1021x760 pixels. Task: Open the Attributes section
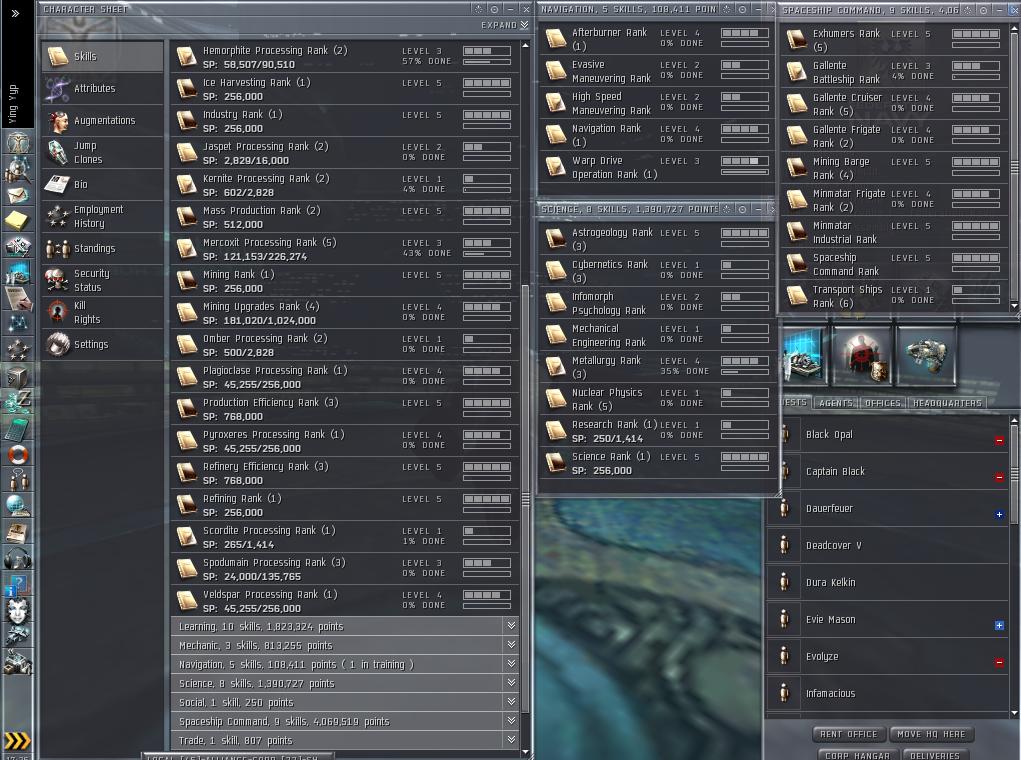tap(102, 89)
